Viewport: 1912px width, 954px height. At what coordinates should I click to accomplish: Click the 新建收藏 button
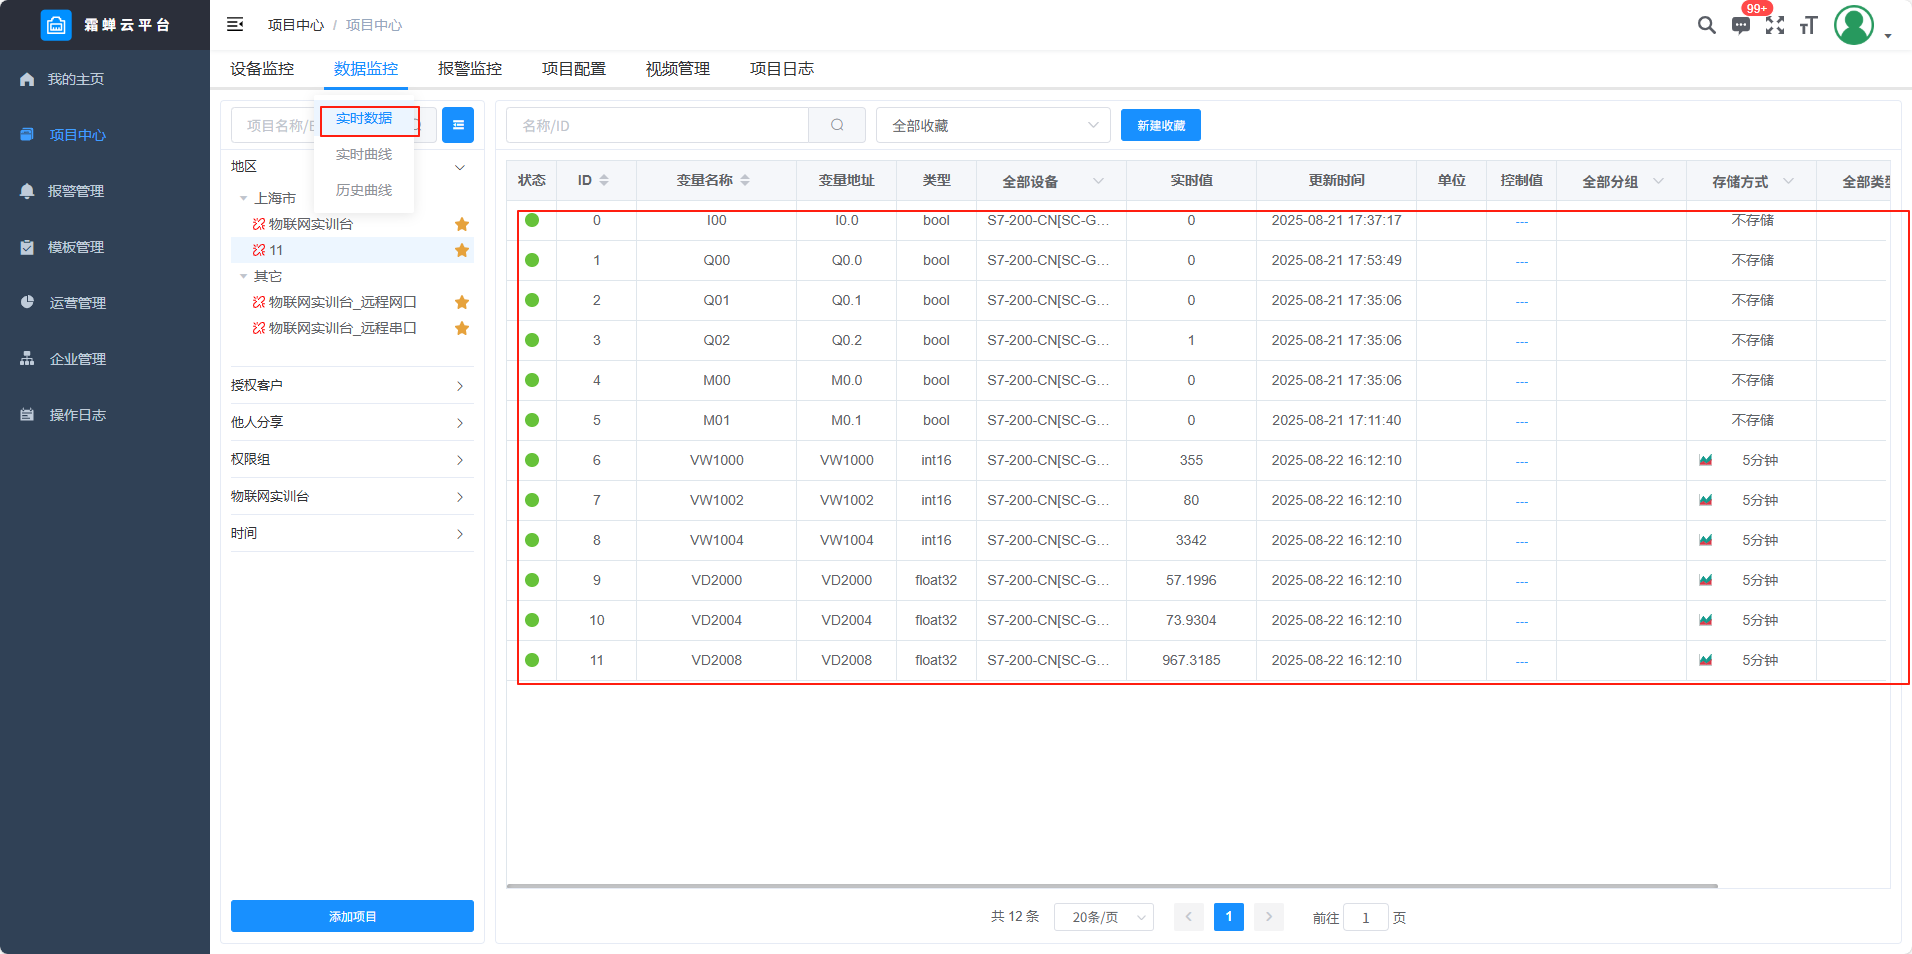click(1160, 126)
